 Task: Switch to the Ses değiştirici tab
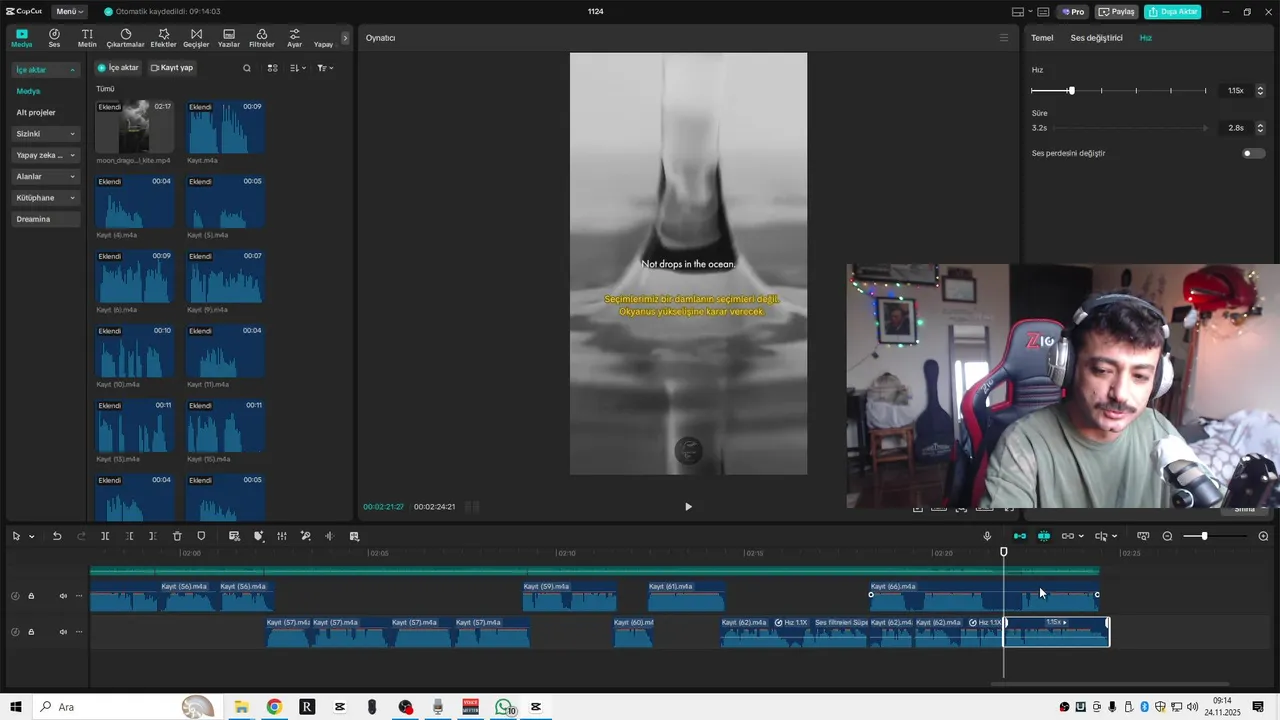pos(1096,38)
